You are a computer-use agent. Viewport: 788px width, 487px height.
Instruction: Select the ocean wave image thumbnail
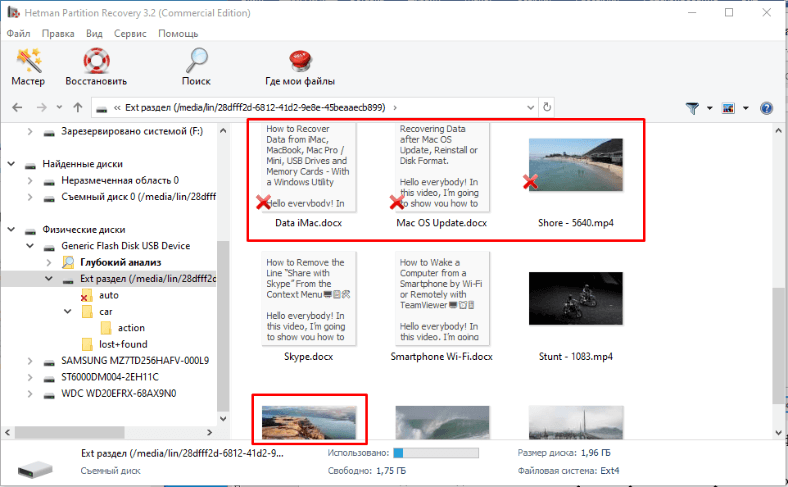pyautogui.click(x=442, y=422)
